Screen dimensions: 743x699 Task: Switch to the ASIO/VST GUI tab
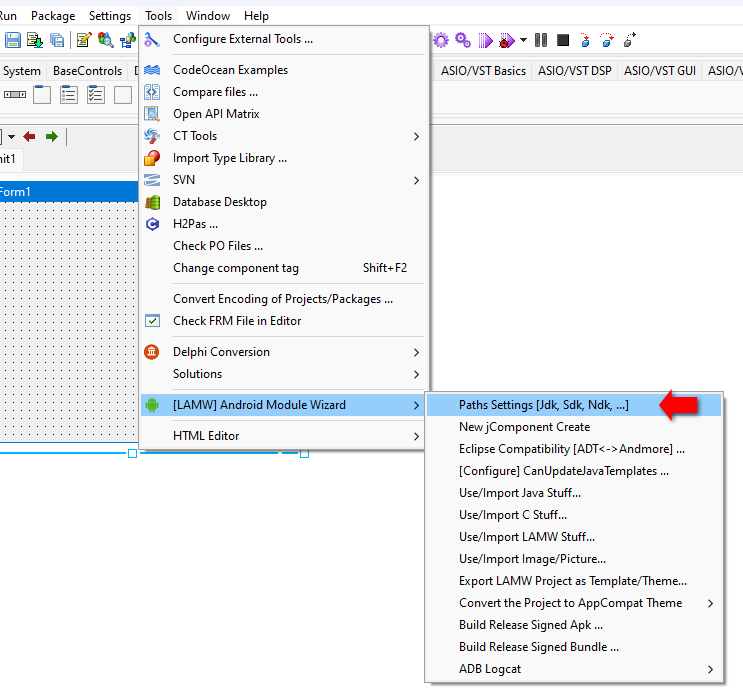660,71
